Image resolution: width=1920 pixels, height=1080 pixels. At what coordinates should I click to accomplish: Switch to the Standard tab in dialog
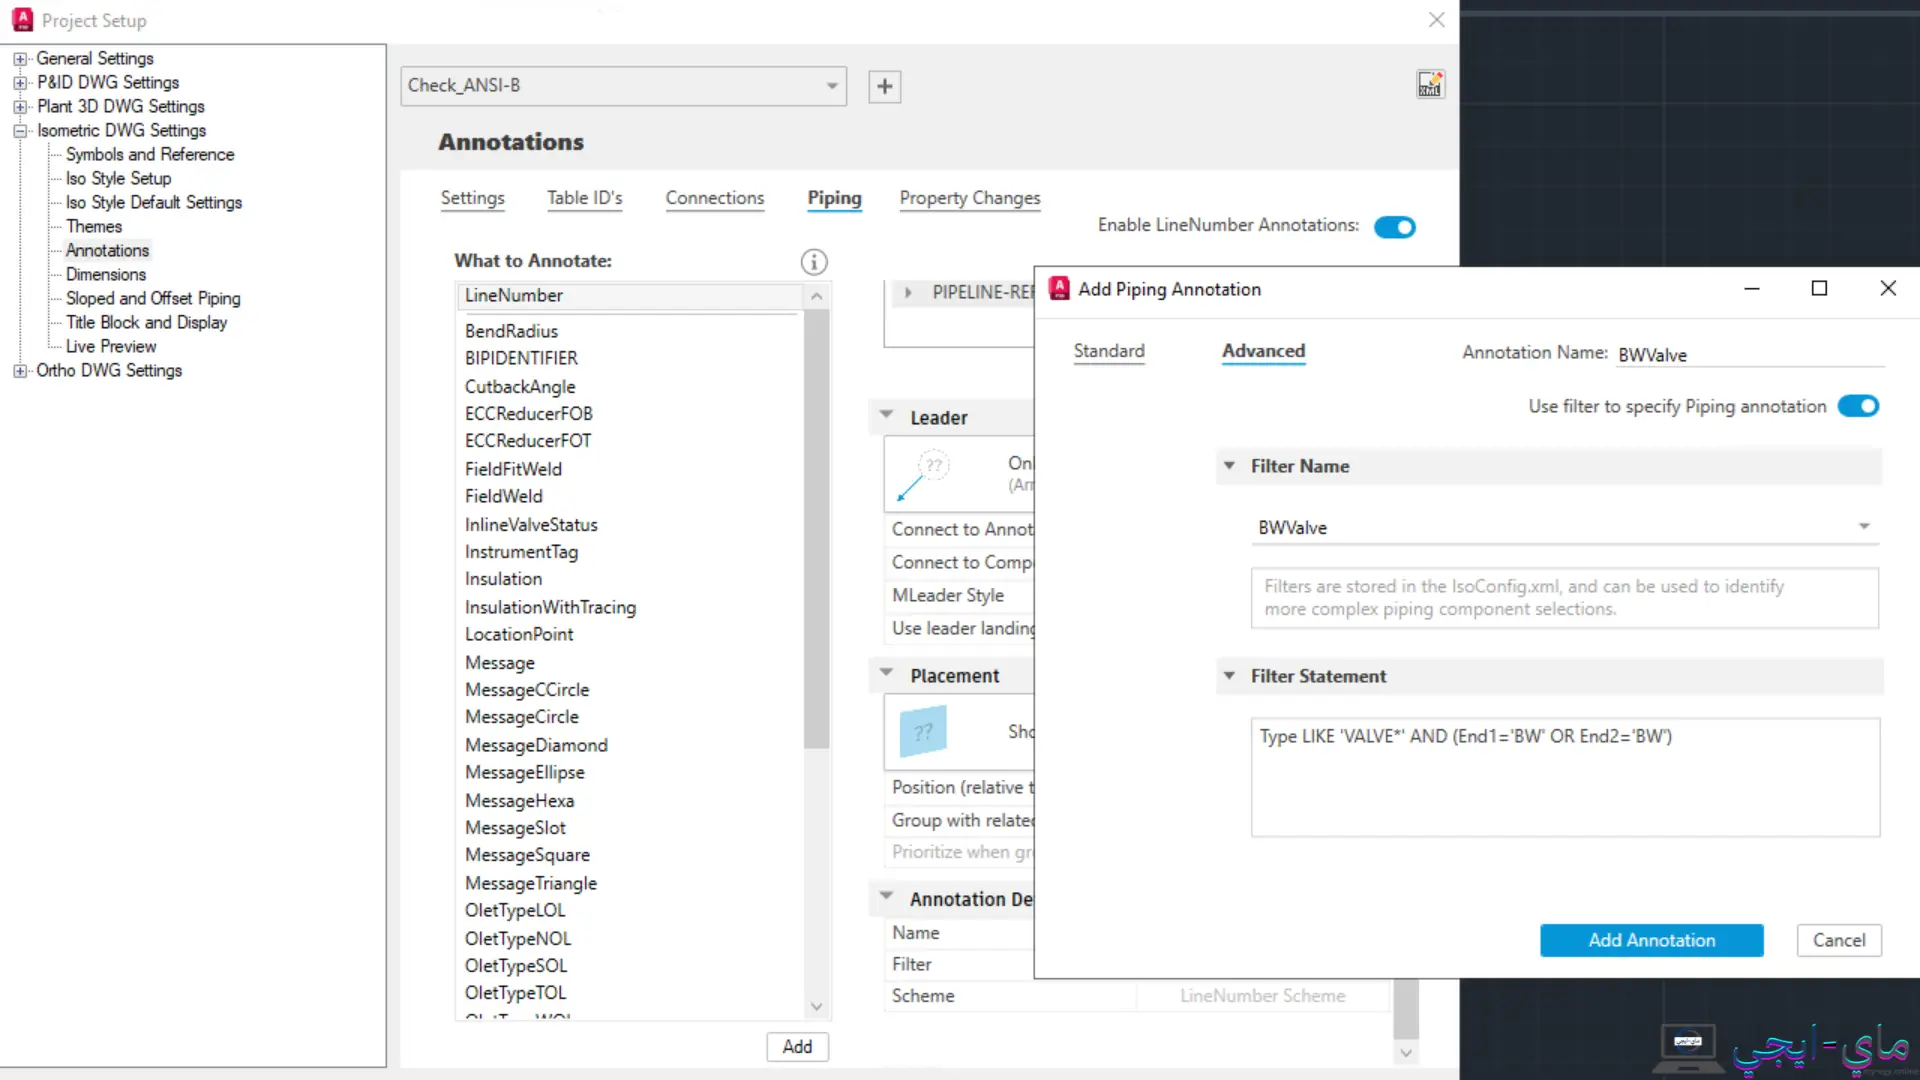[x=1109, y=351]
